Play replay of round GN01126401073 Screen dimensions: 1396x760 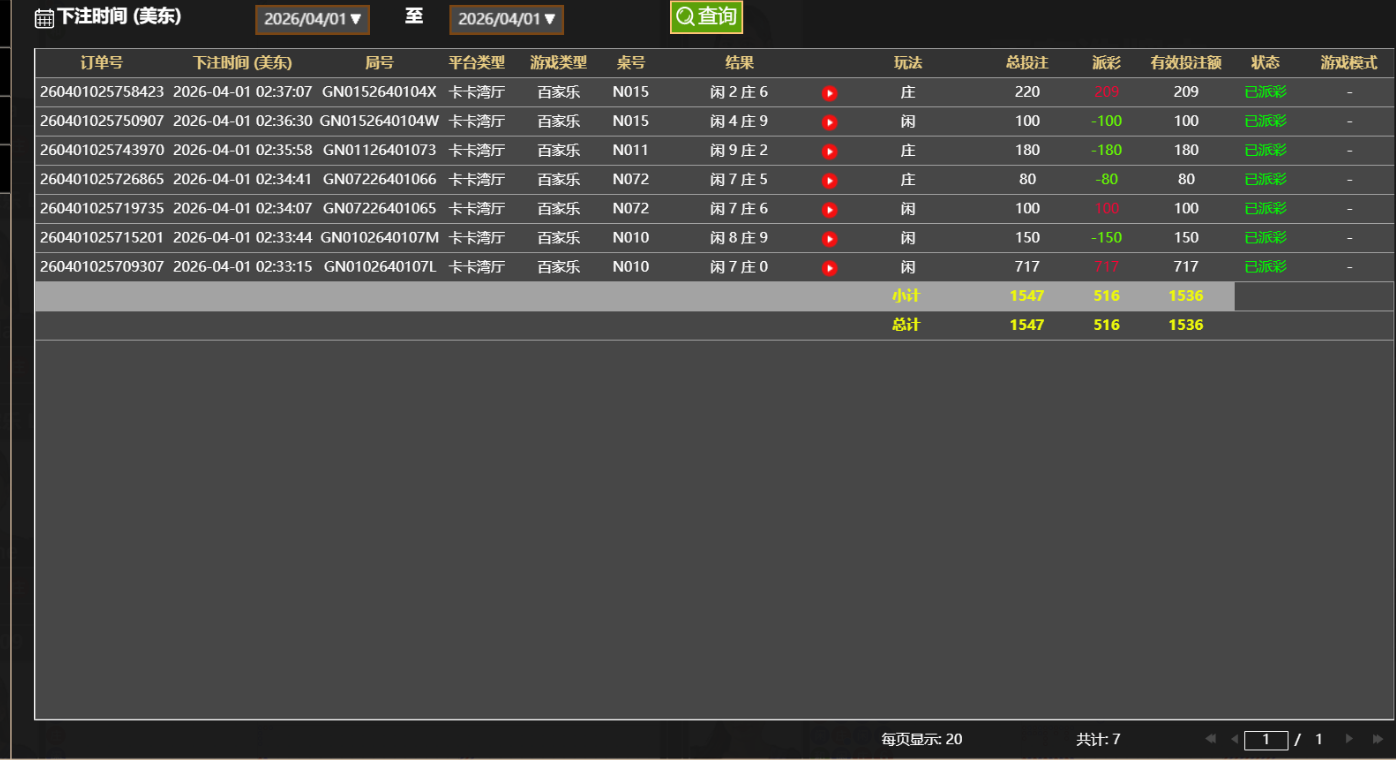(x=829, y=151)
